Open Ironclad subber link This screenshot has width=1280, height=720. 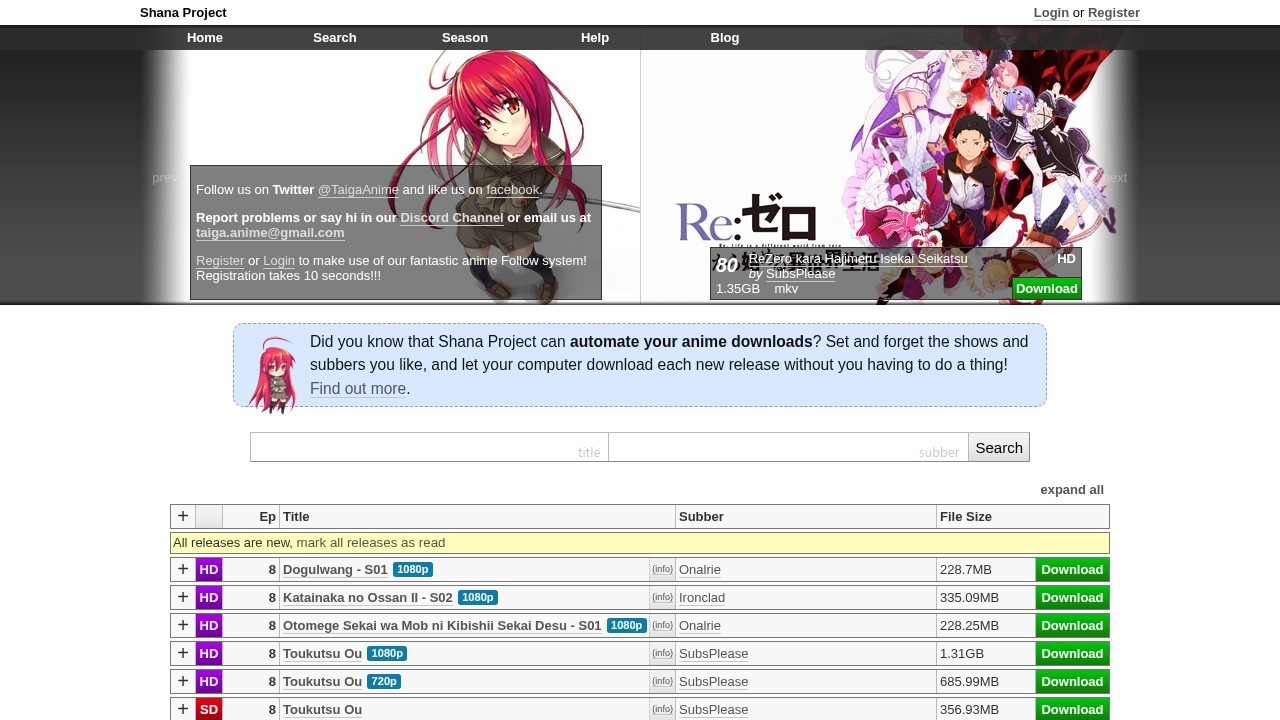(x=702, y=598)
